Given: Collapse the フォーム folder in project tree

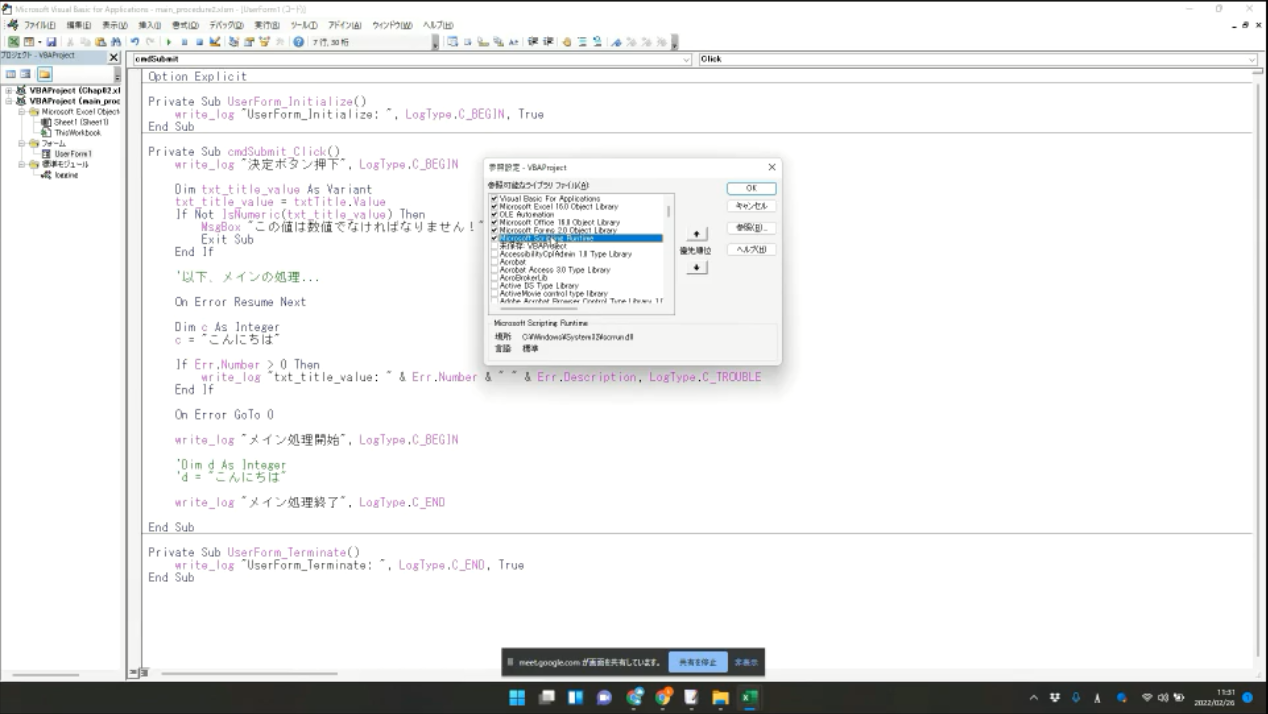Looking at the screenshot, I should [x=21, y=143].
